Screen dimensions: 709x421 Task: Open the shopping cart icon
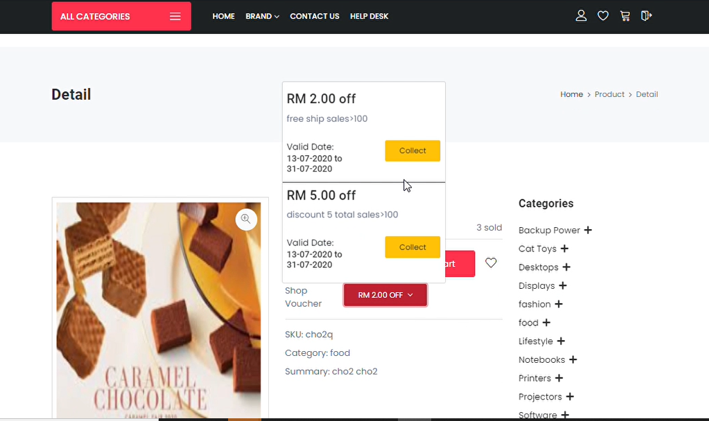(x=625, y=16)
